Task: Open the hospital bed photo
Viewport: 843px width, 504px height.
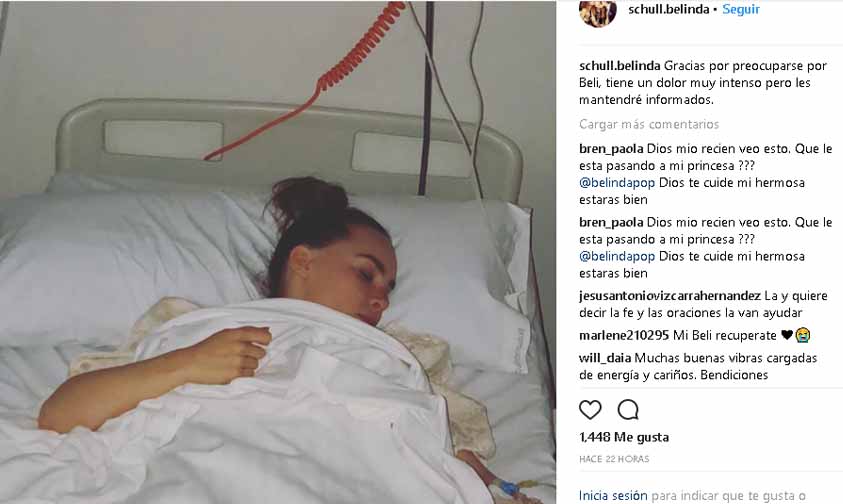Action: click(x=278, y=252)
